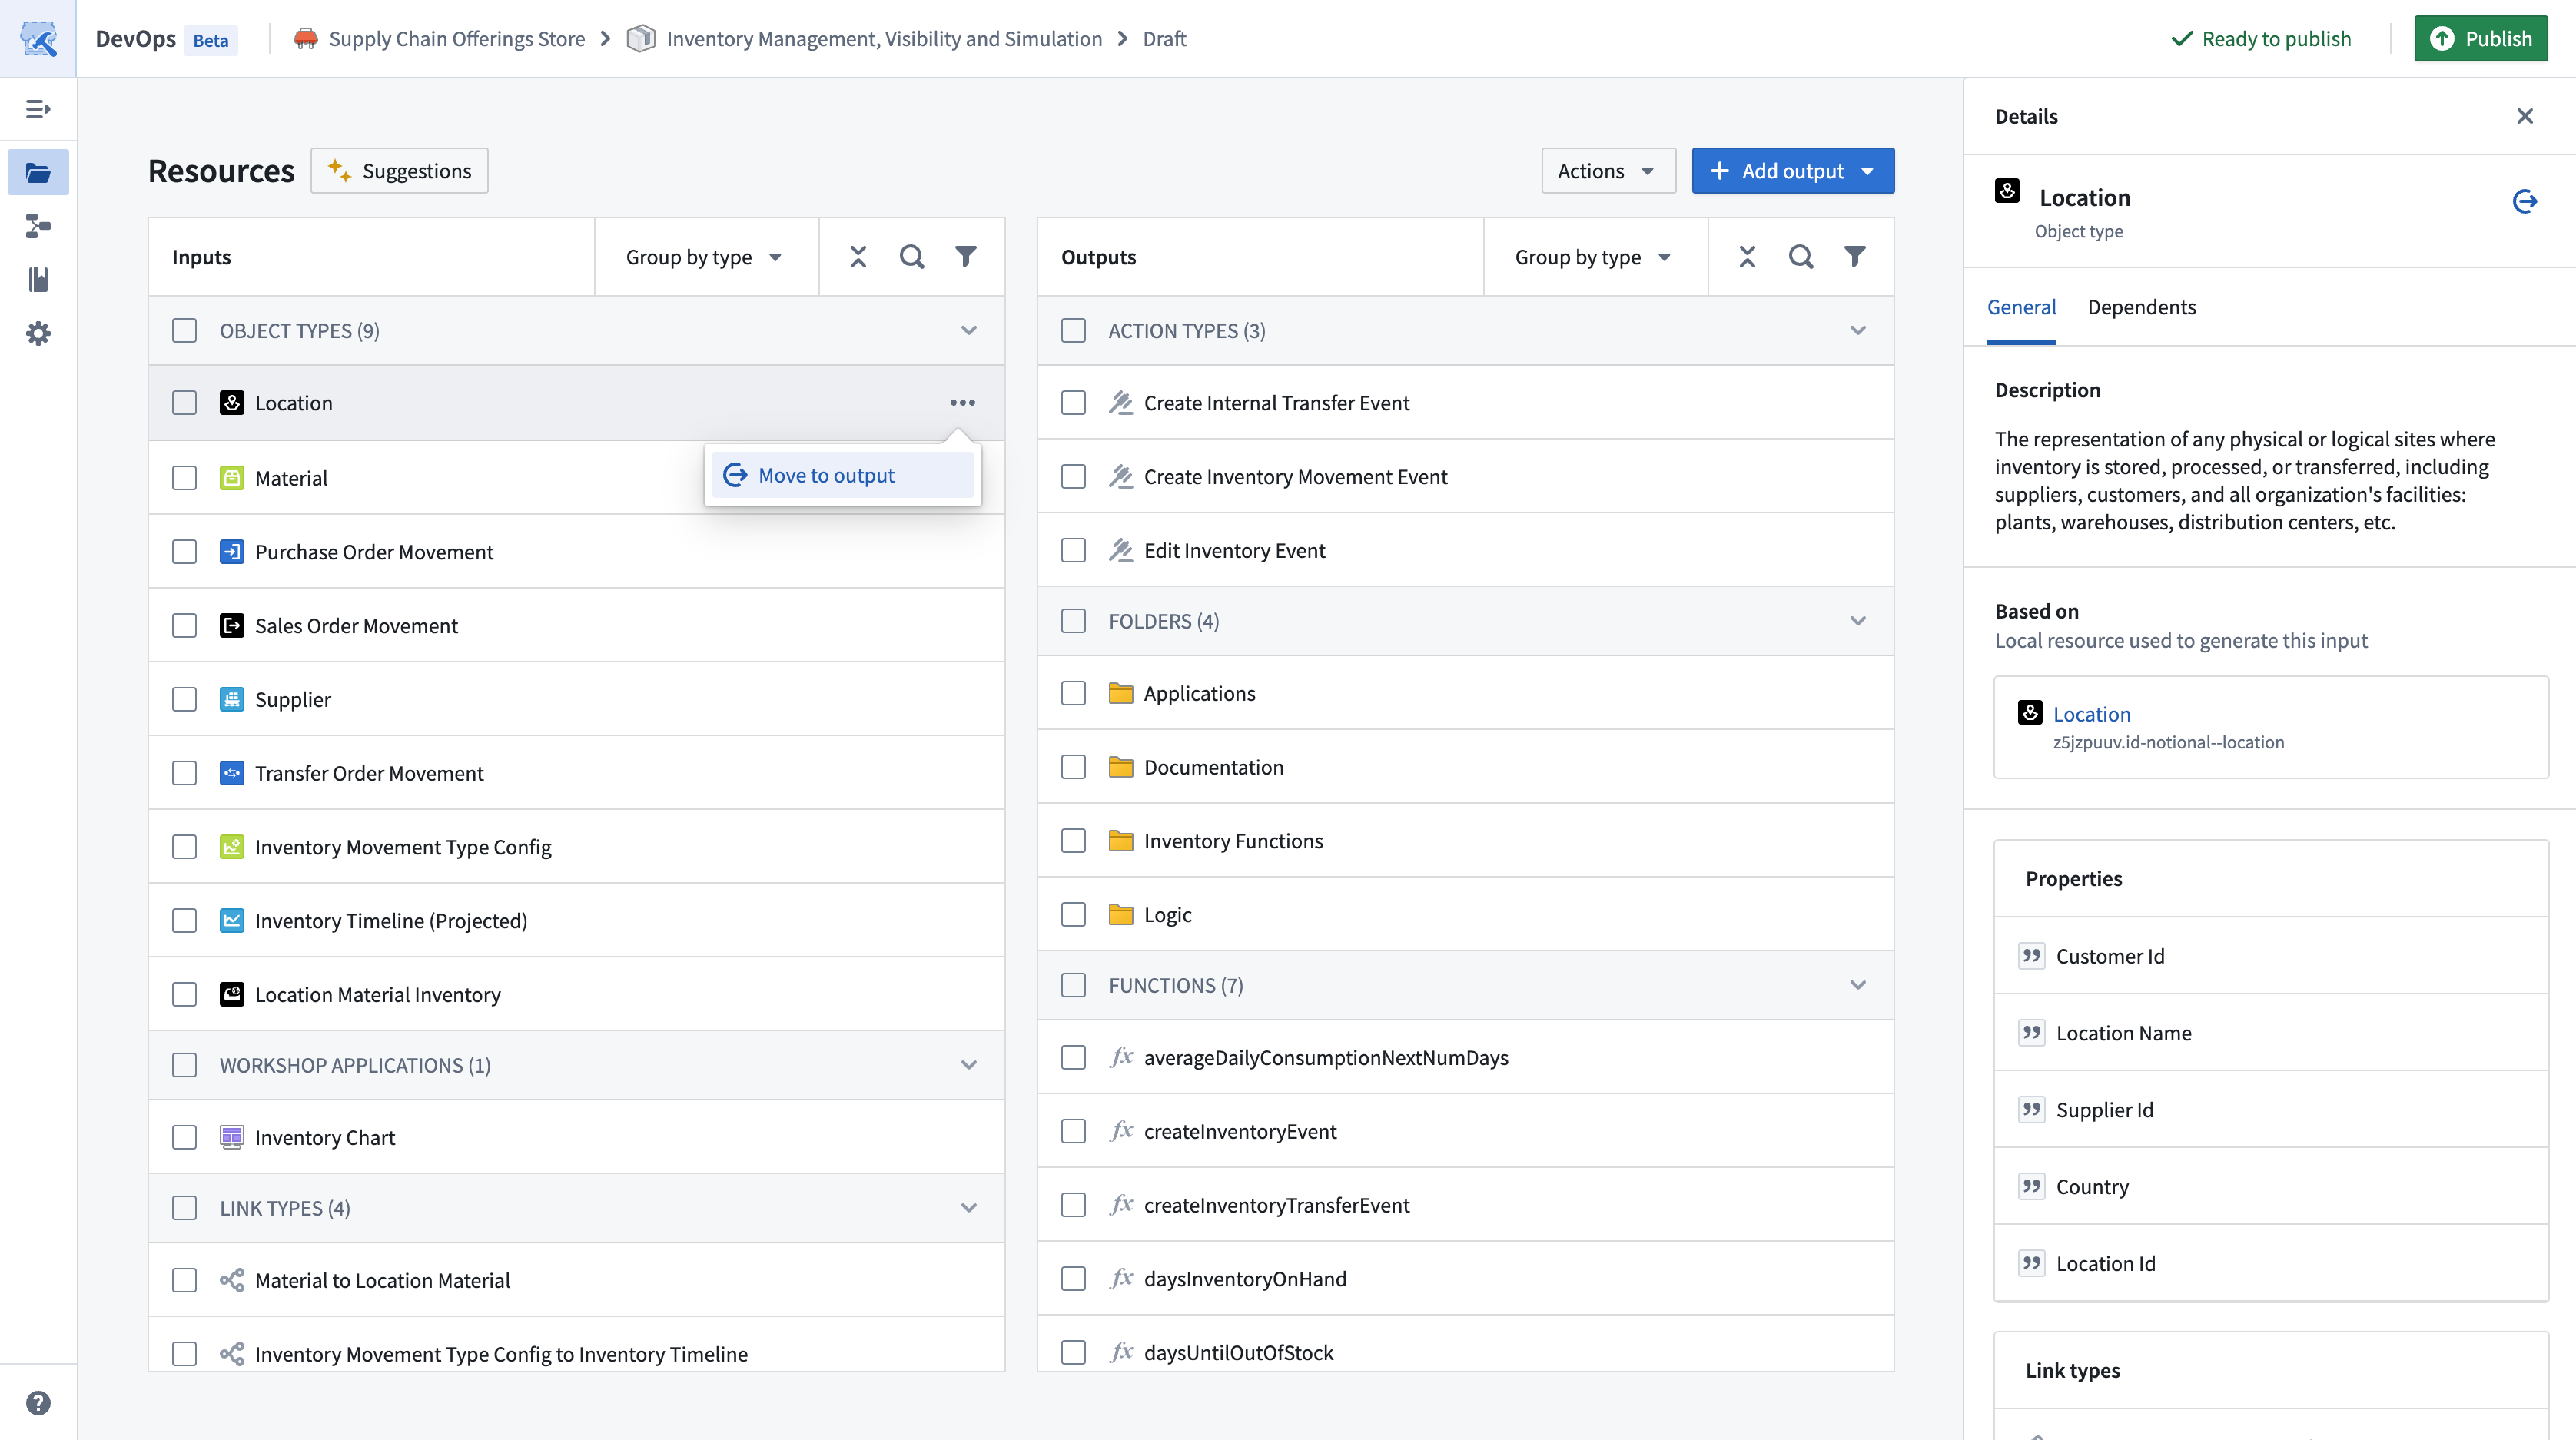Viewport: 2576px width, 1440px height.
Task: Tick the Object Types group checkbox
Action: (184, 331)
